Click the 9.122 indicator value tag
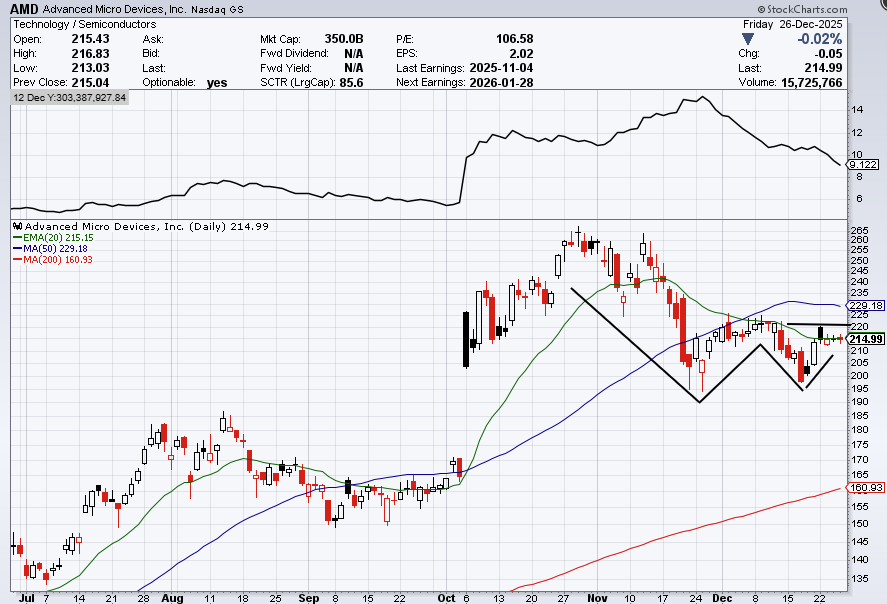Screen dimensions: 887x604 coord(863,164)
